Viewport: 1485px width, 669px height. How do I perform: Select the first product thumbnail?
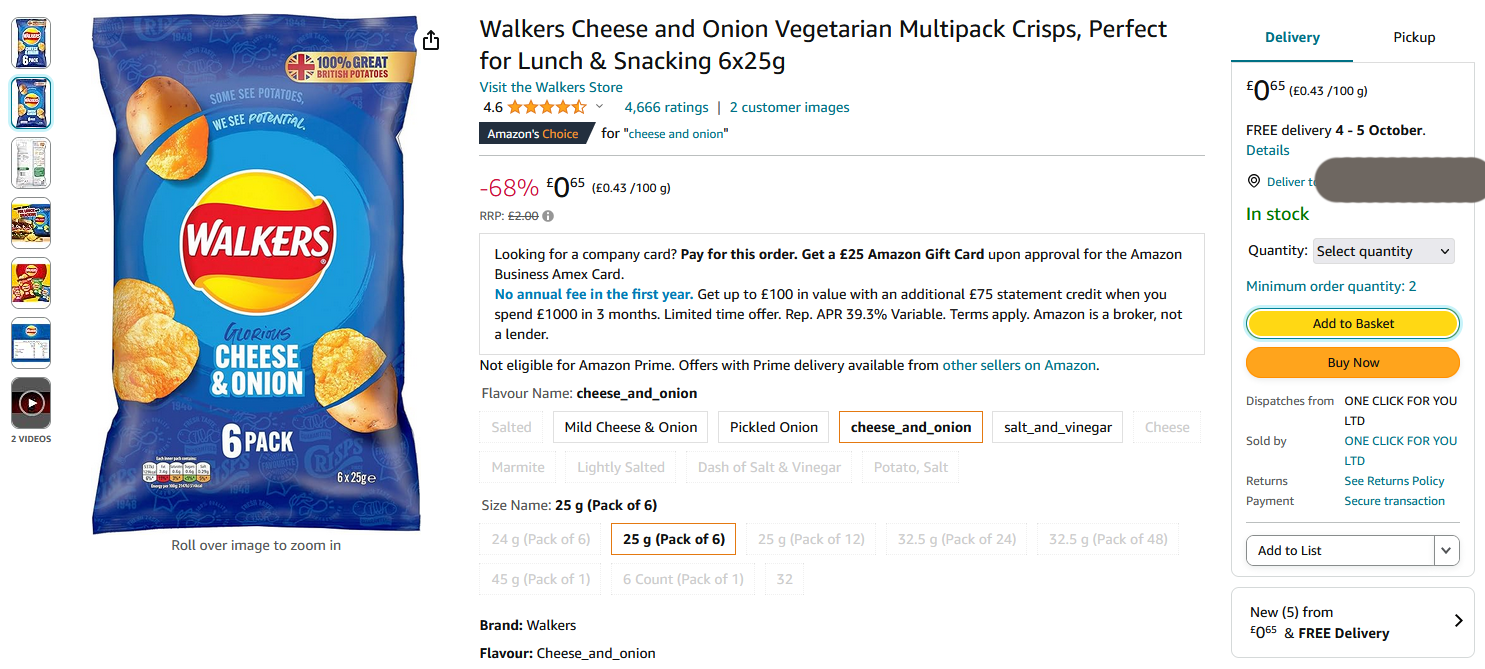[x=31, y=43]
